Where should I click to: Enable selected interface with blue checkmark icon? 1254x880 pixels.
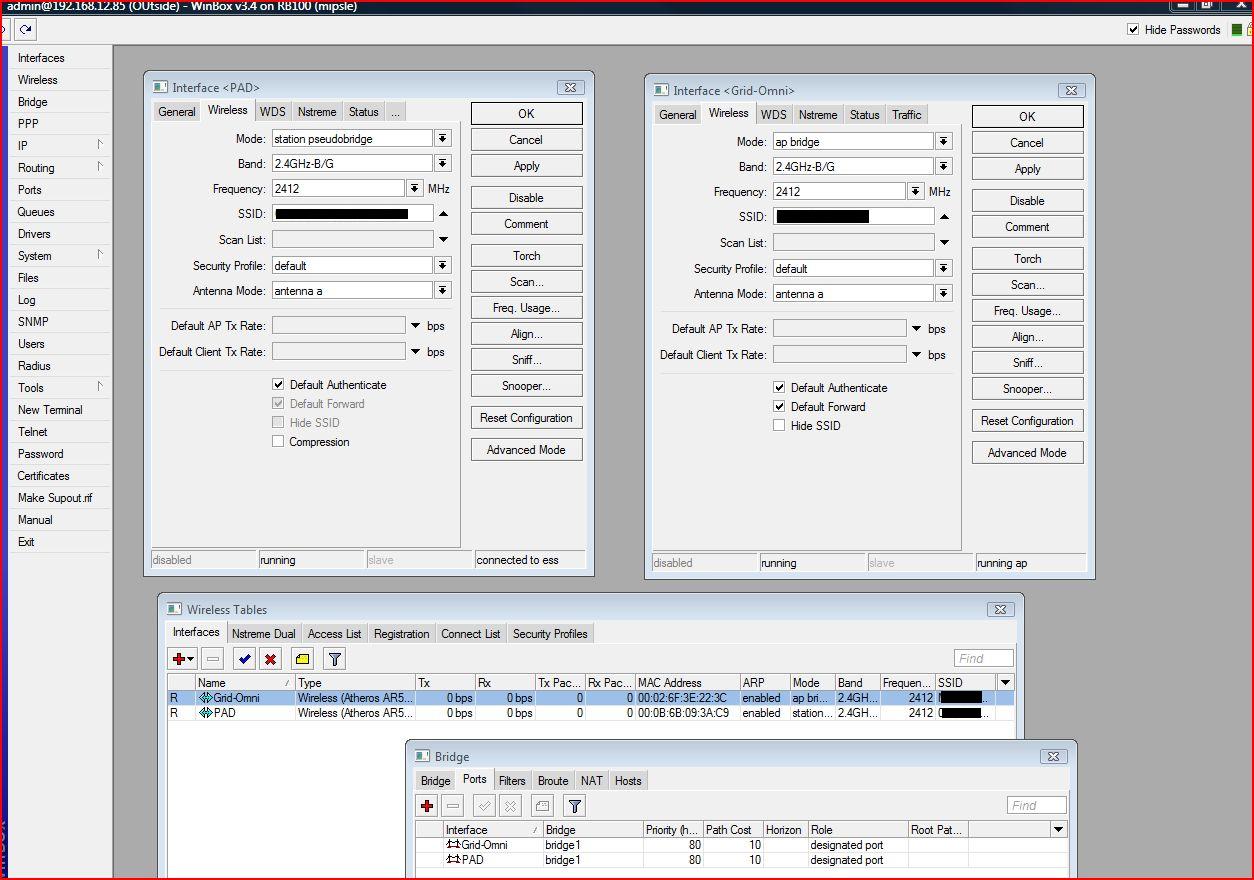coord(244,659)
